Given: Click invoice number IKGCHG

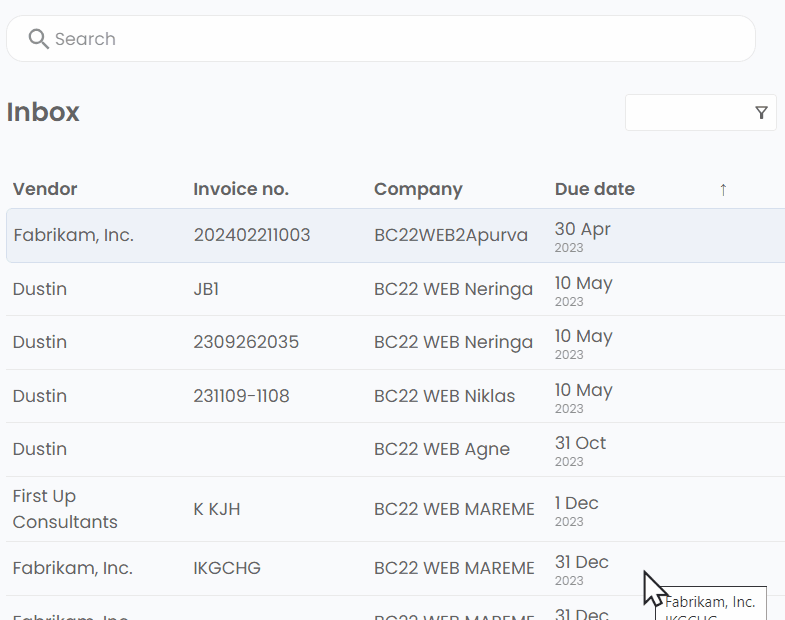Looking at the screenshot, I should (x=227, y=568).
